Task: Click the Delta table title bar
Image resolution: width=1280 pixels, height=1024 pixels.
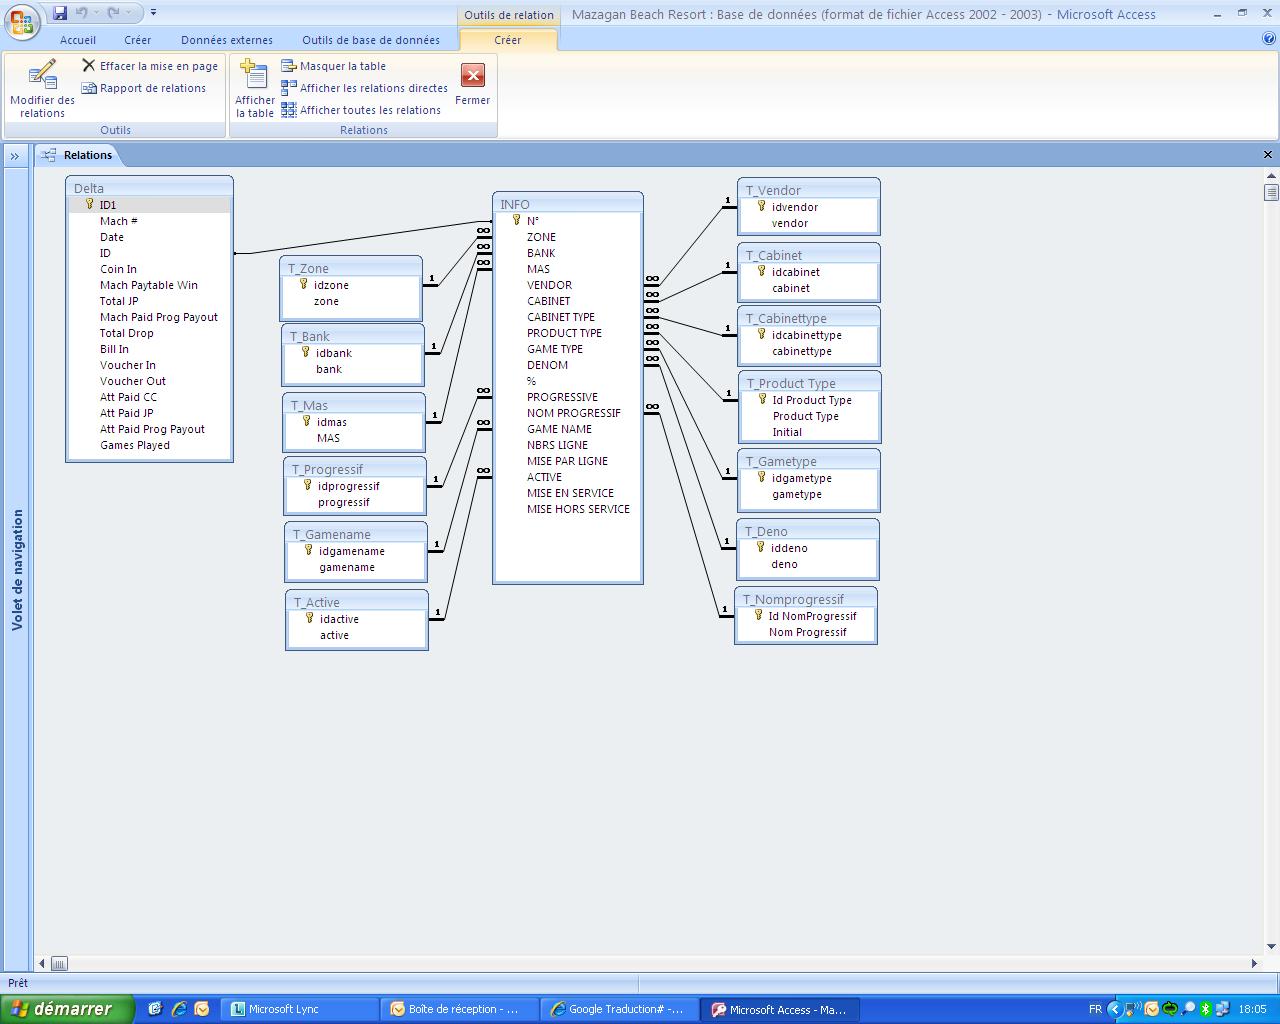Action: click(149, 187)
